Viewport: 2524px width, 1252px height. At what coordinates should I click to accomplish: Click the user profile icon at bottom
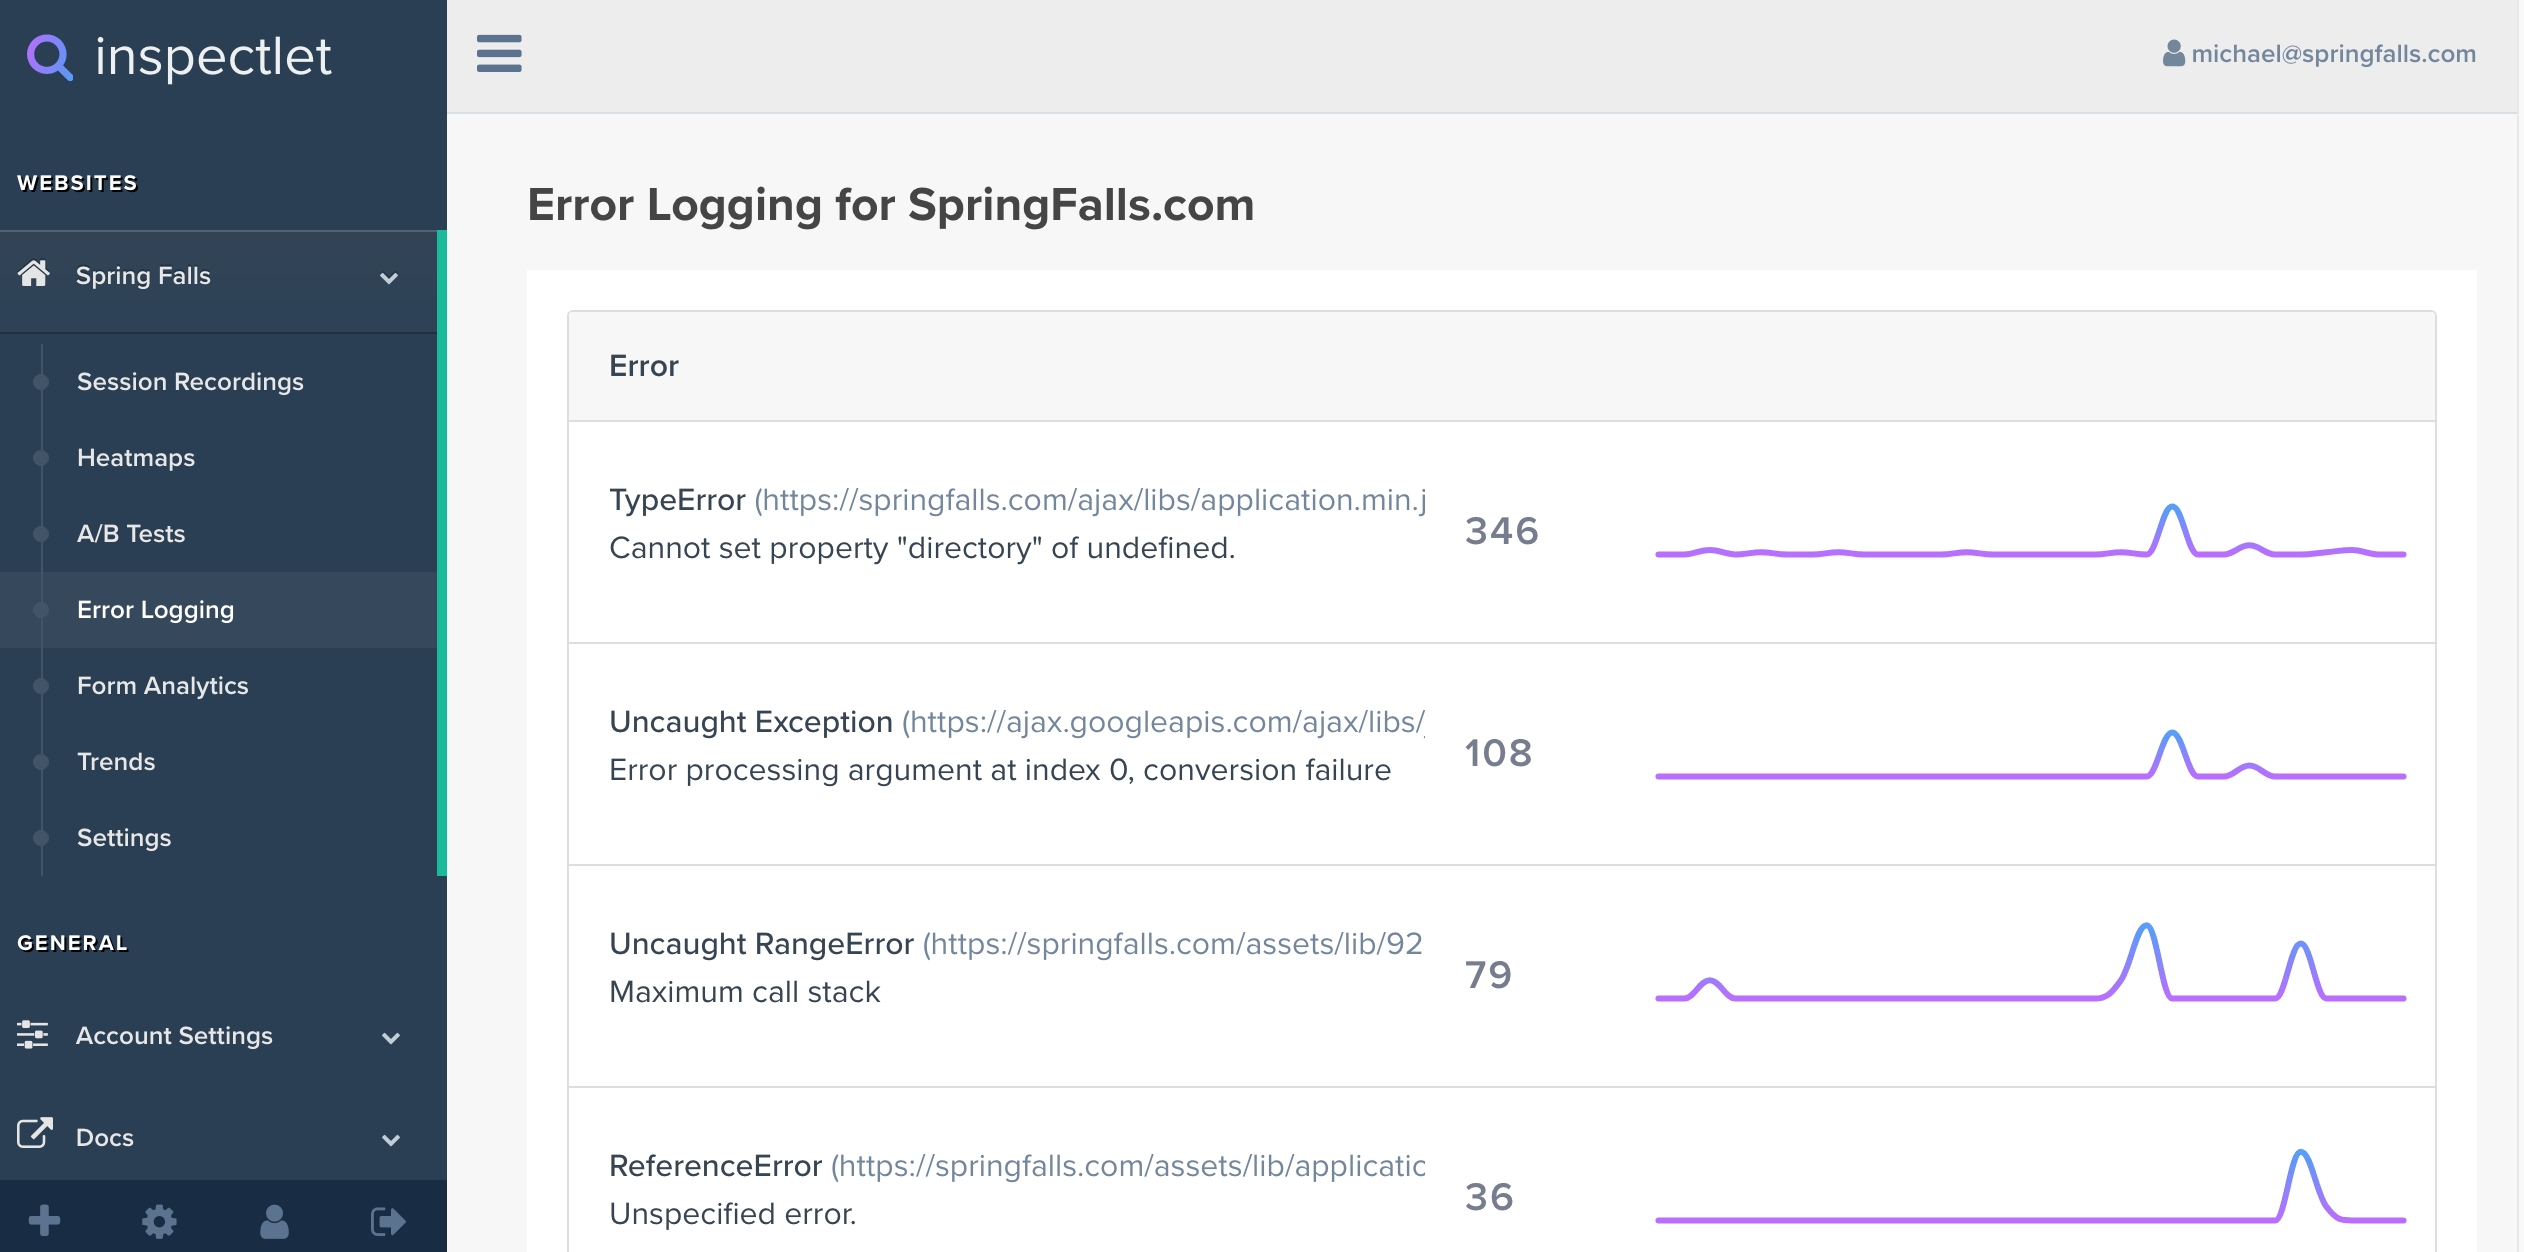[274, 1220]
